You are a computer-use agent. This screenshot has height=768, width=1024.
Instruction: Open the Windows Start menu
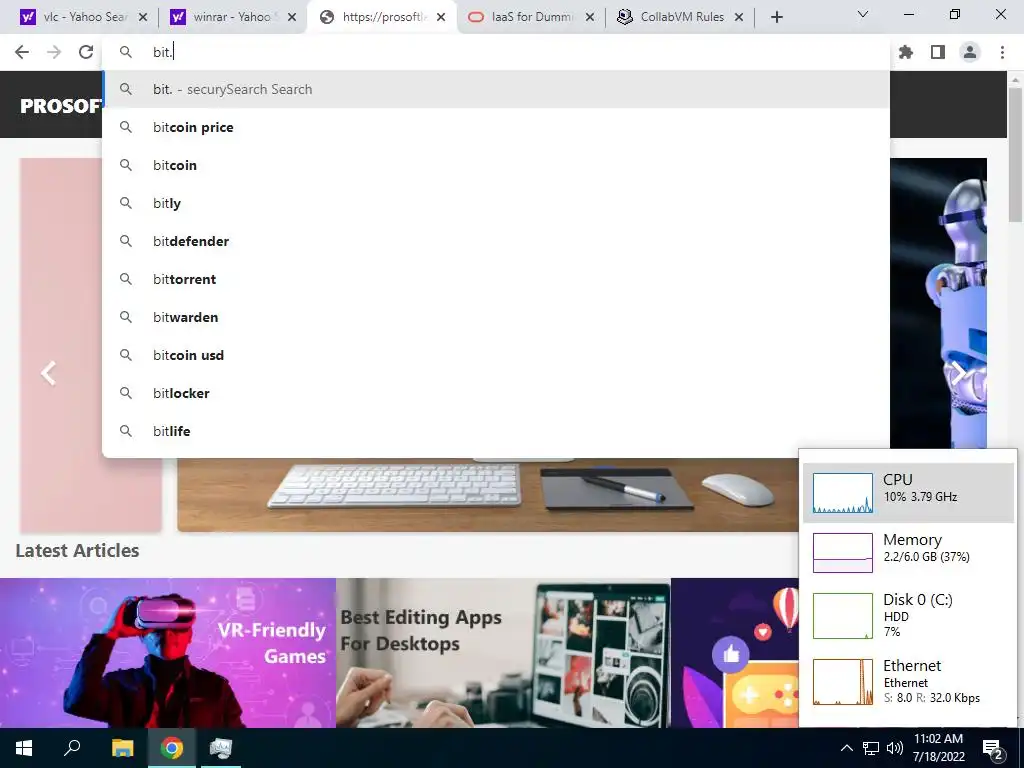click(x=24, y=748)
